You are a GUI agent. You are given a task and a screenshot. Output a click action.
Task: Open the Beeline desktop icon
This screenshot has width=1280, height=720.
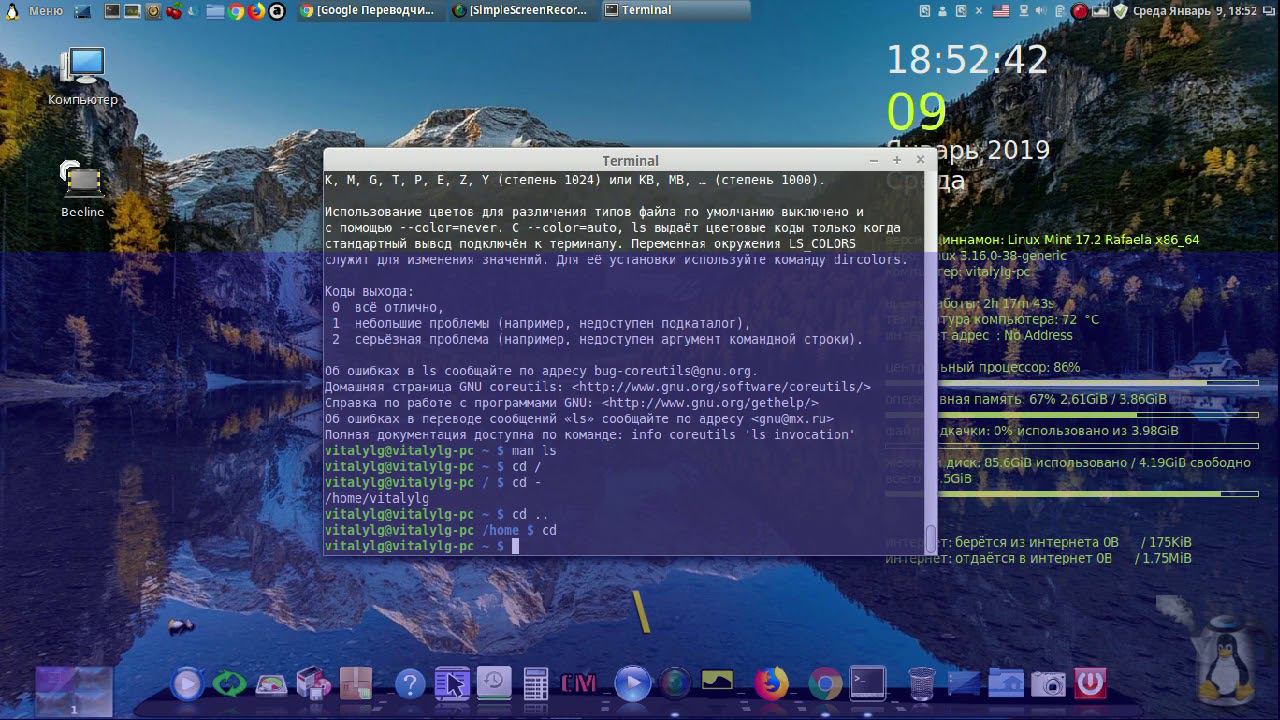(x=82, y=189)
